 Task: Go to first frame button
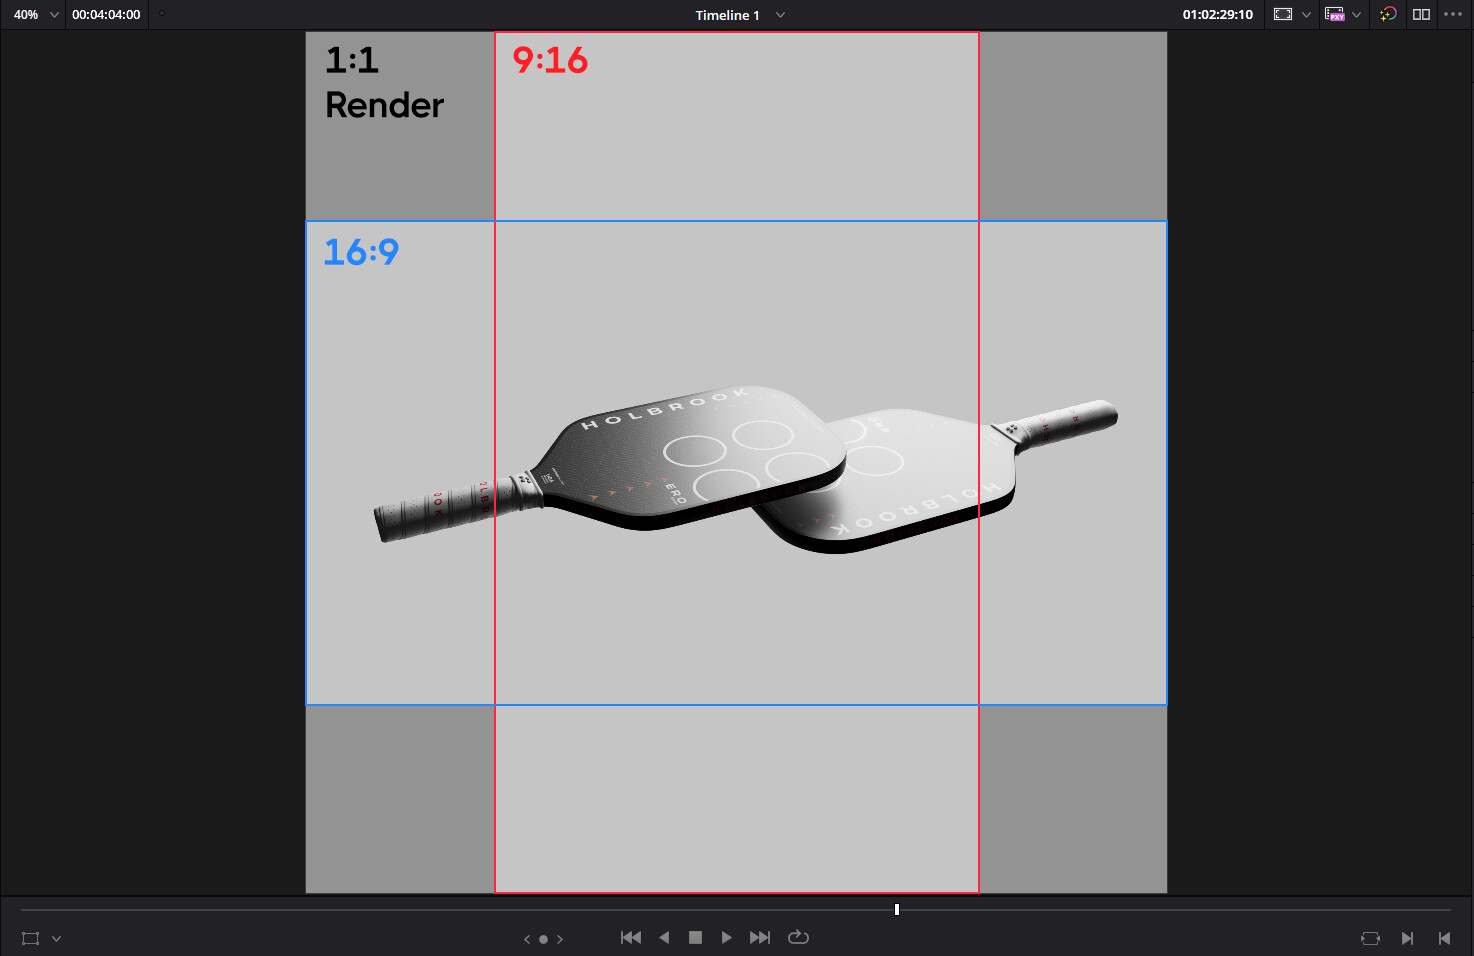tap(631, 938)
